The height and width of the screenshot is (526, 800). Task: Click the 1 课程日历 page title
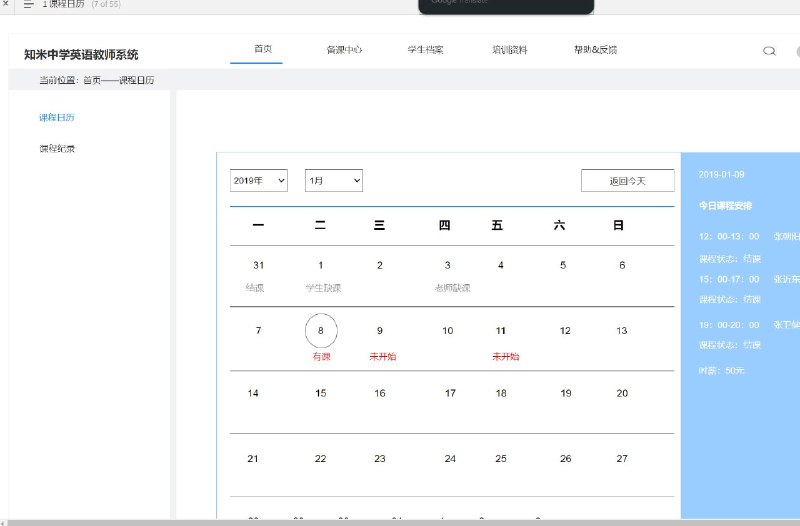click(x=63, y=4)
